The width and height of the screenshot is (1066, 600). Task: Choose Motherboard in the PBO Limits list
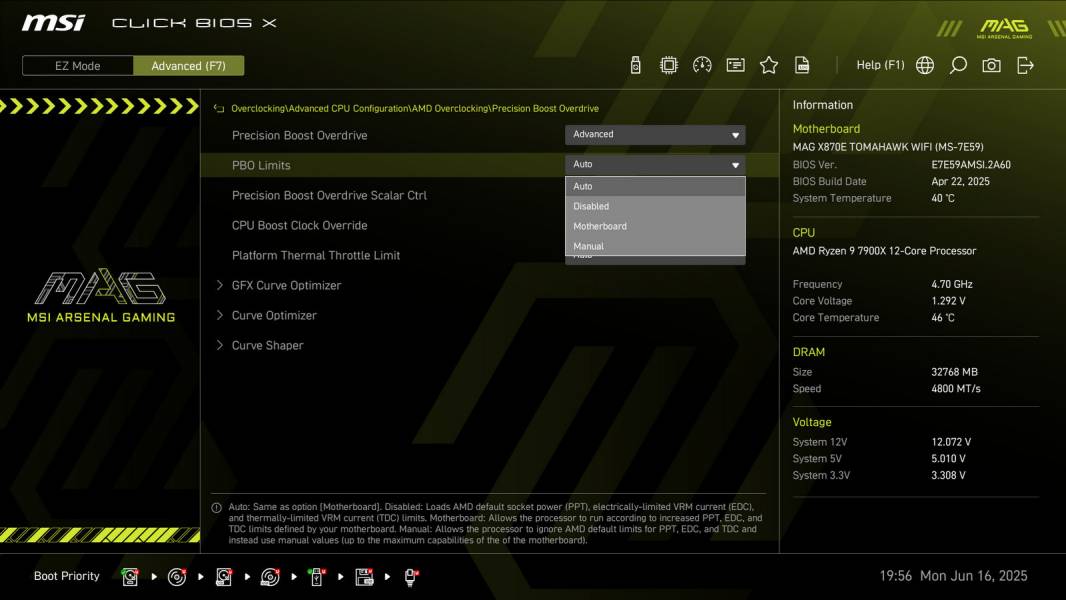click(655, 226)
